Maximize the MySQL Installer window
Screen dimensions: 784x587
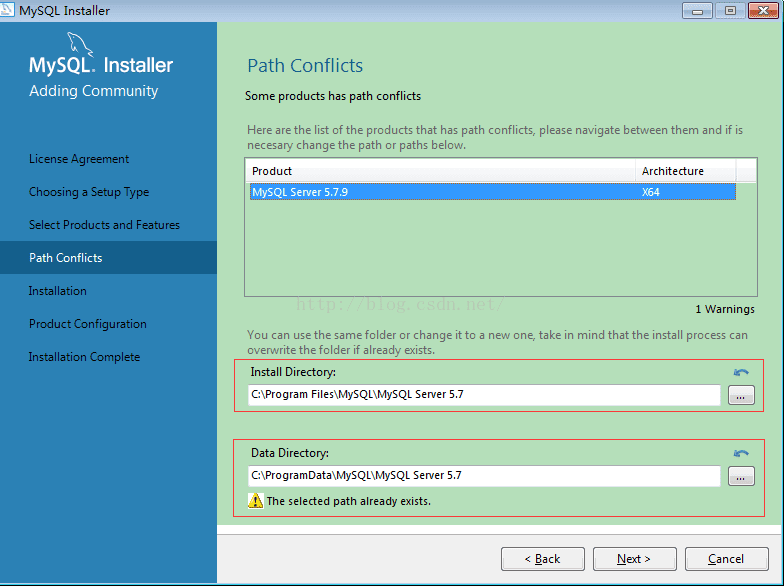pos(730,11)
